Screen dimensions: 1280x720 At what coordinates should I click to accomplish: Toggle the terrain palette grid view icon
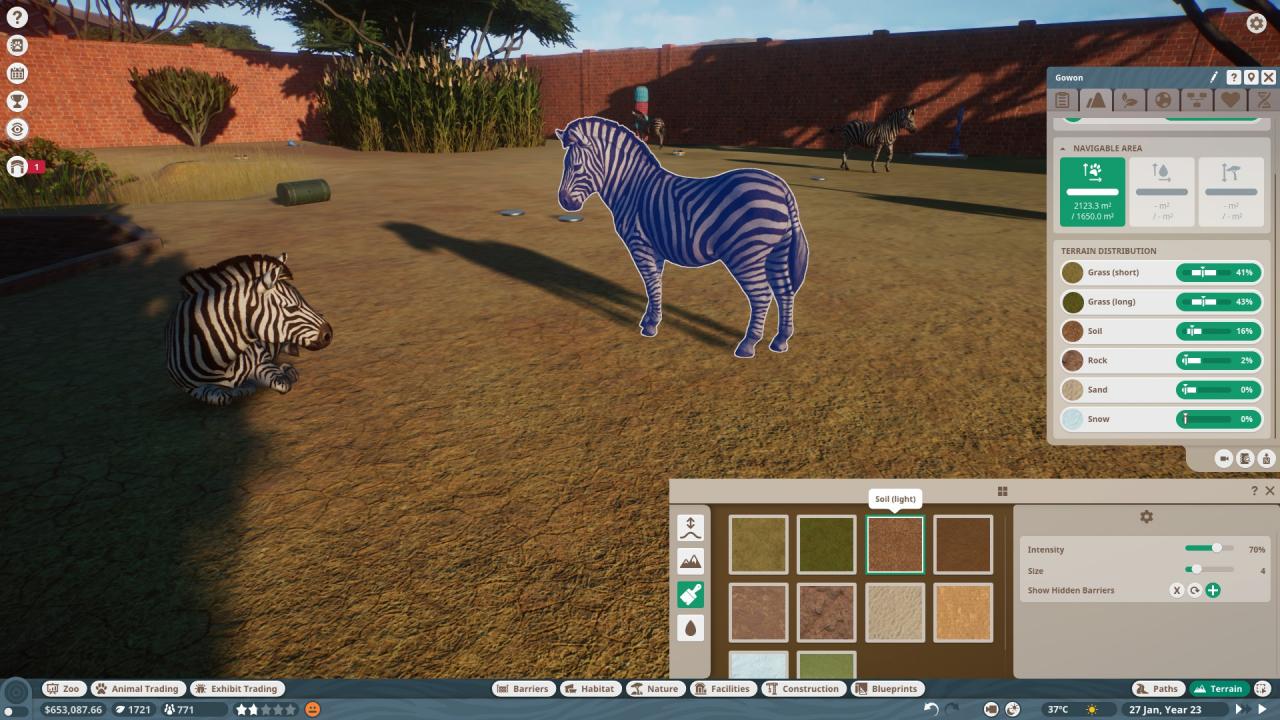coord(1002,491)
